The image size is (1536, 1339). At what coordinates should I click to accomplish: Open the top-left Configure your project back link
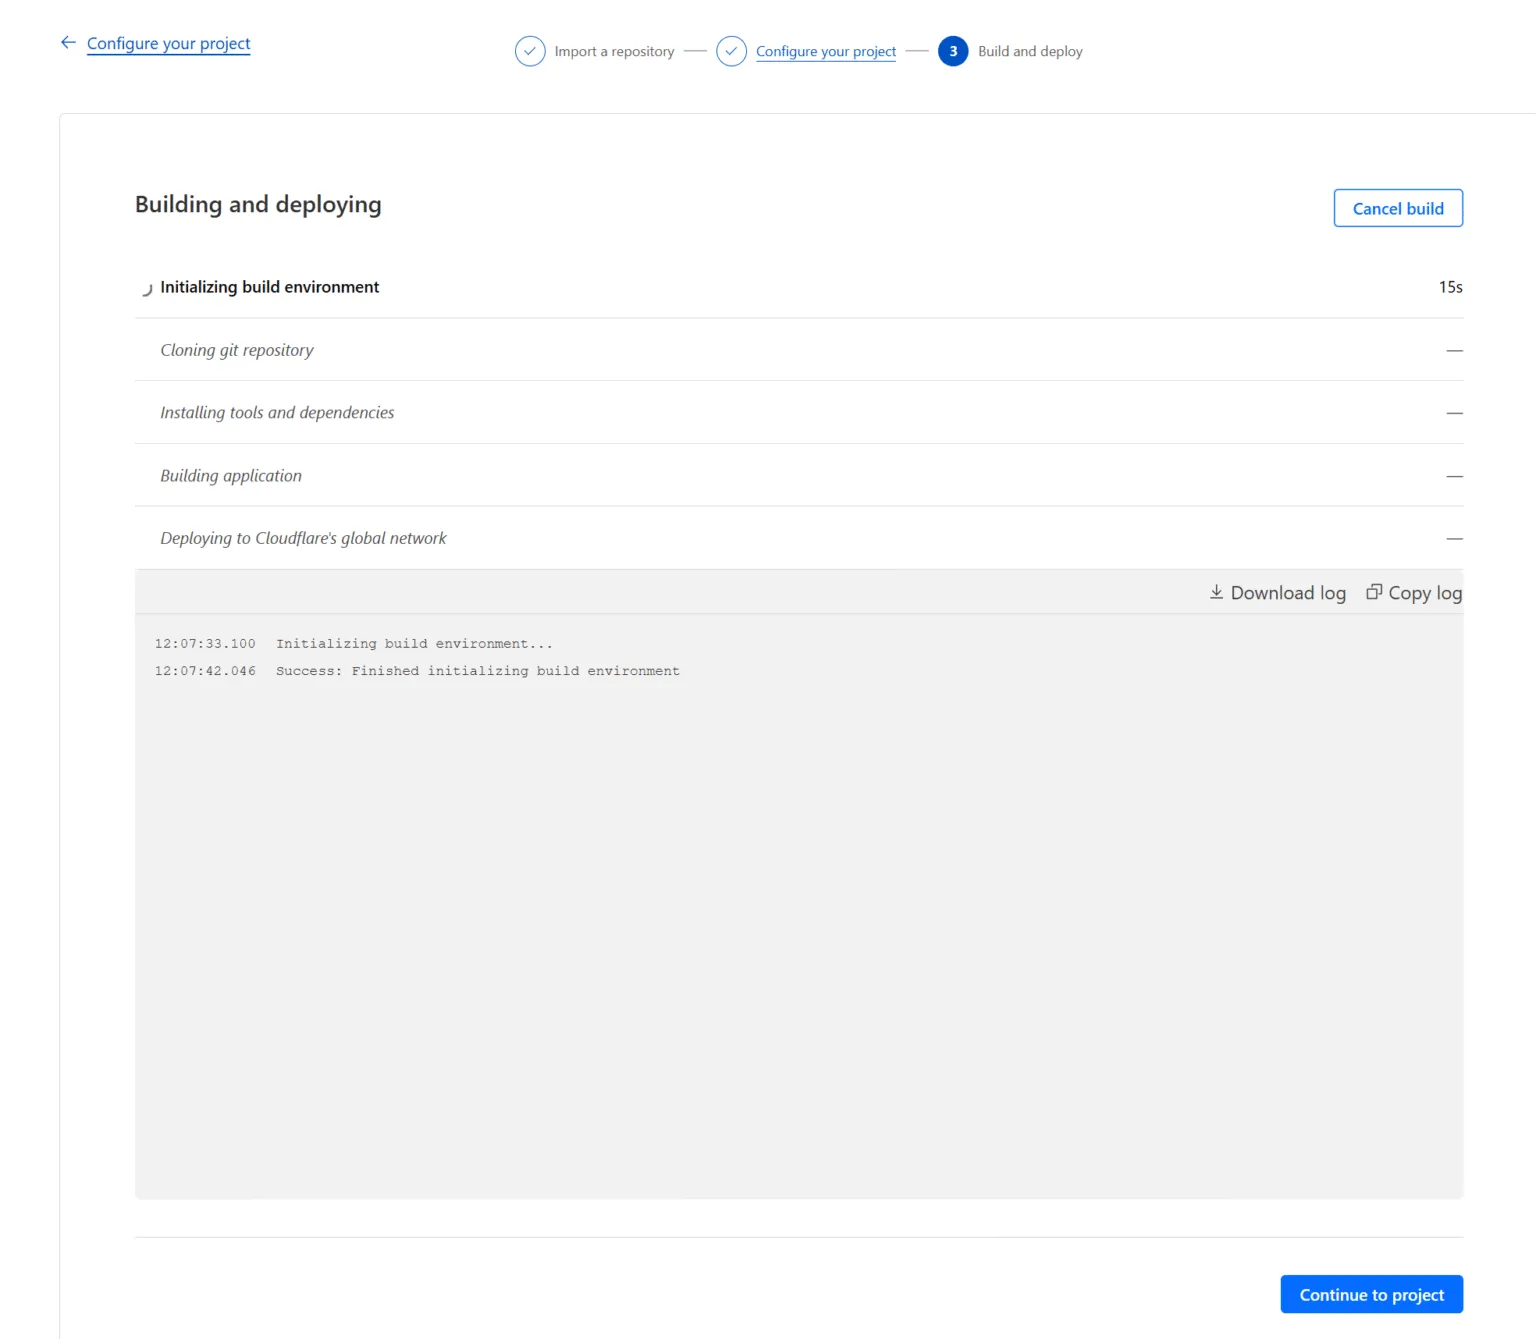click(168, 44)
